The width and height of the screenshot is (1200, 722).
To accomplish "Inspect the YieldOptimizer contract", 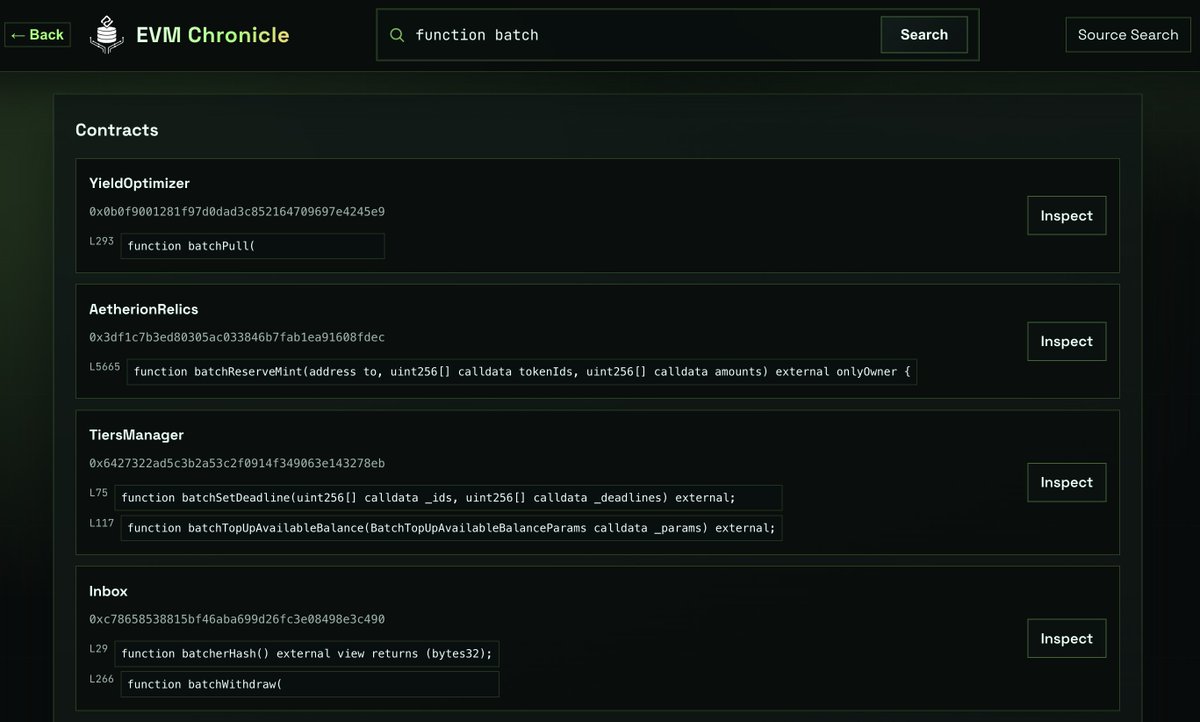I will click(x=1067, y=216).
